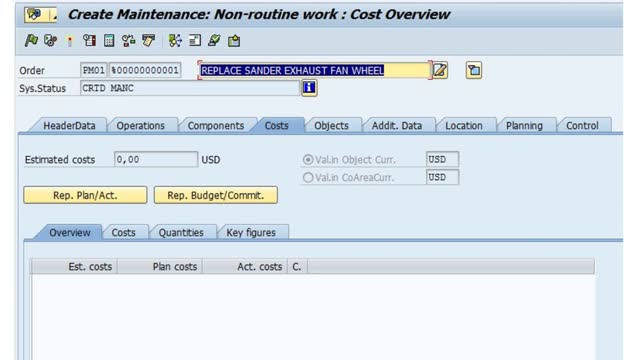Open the Costs sub-tab below buttons
The image size is (640, 360).
pos(123,233)
